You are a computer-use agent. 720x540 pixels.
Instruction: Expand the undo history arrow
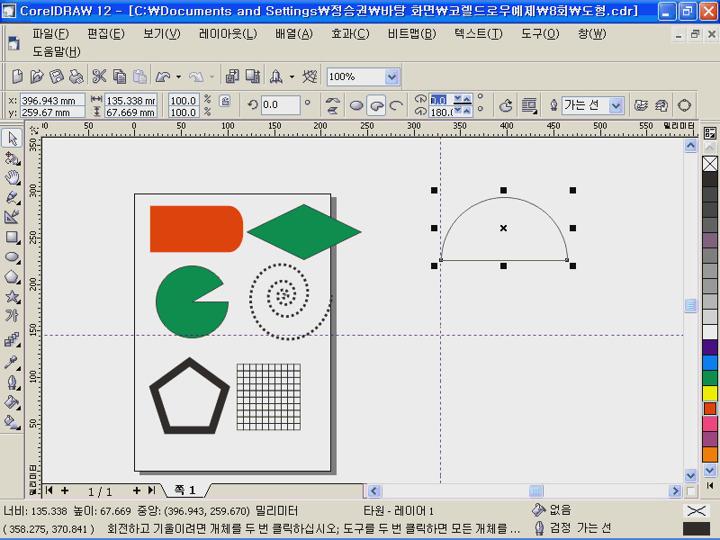pos(178,77)
